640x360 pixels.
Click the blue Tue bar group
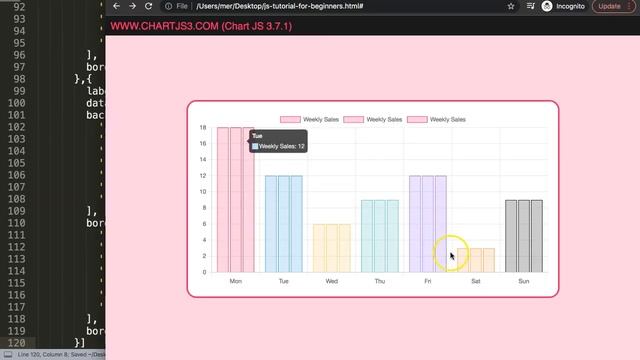(x=284, y=224)
